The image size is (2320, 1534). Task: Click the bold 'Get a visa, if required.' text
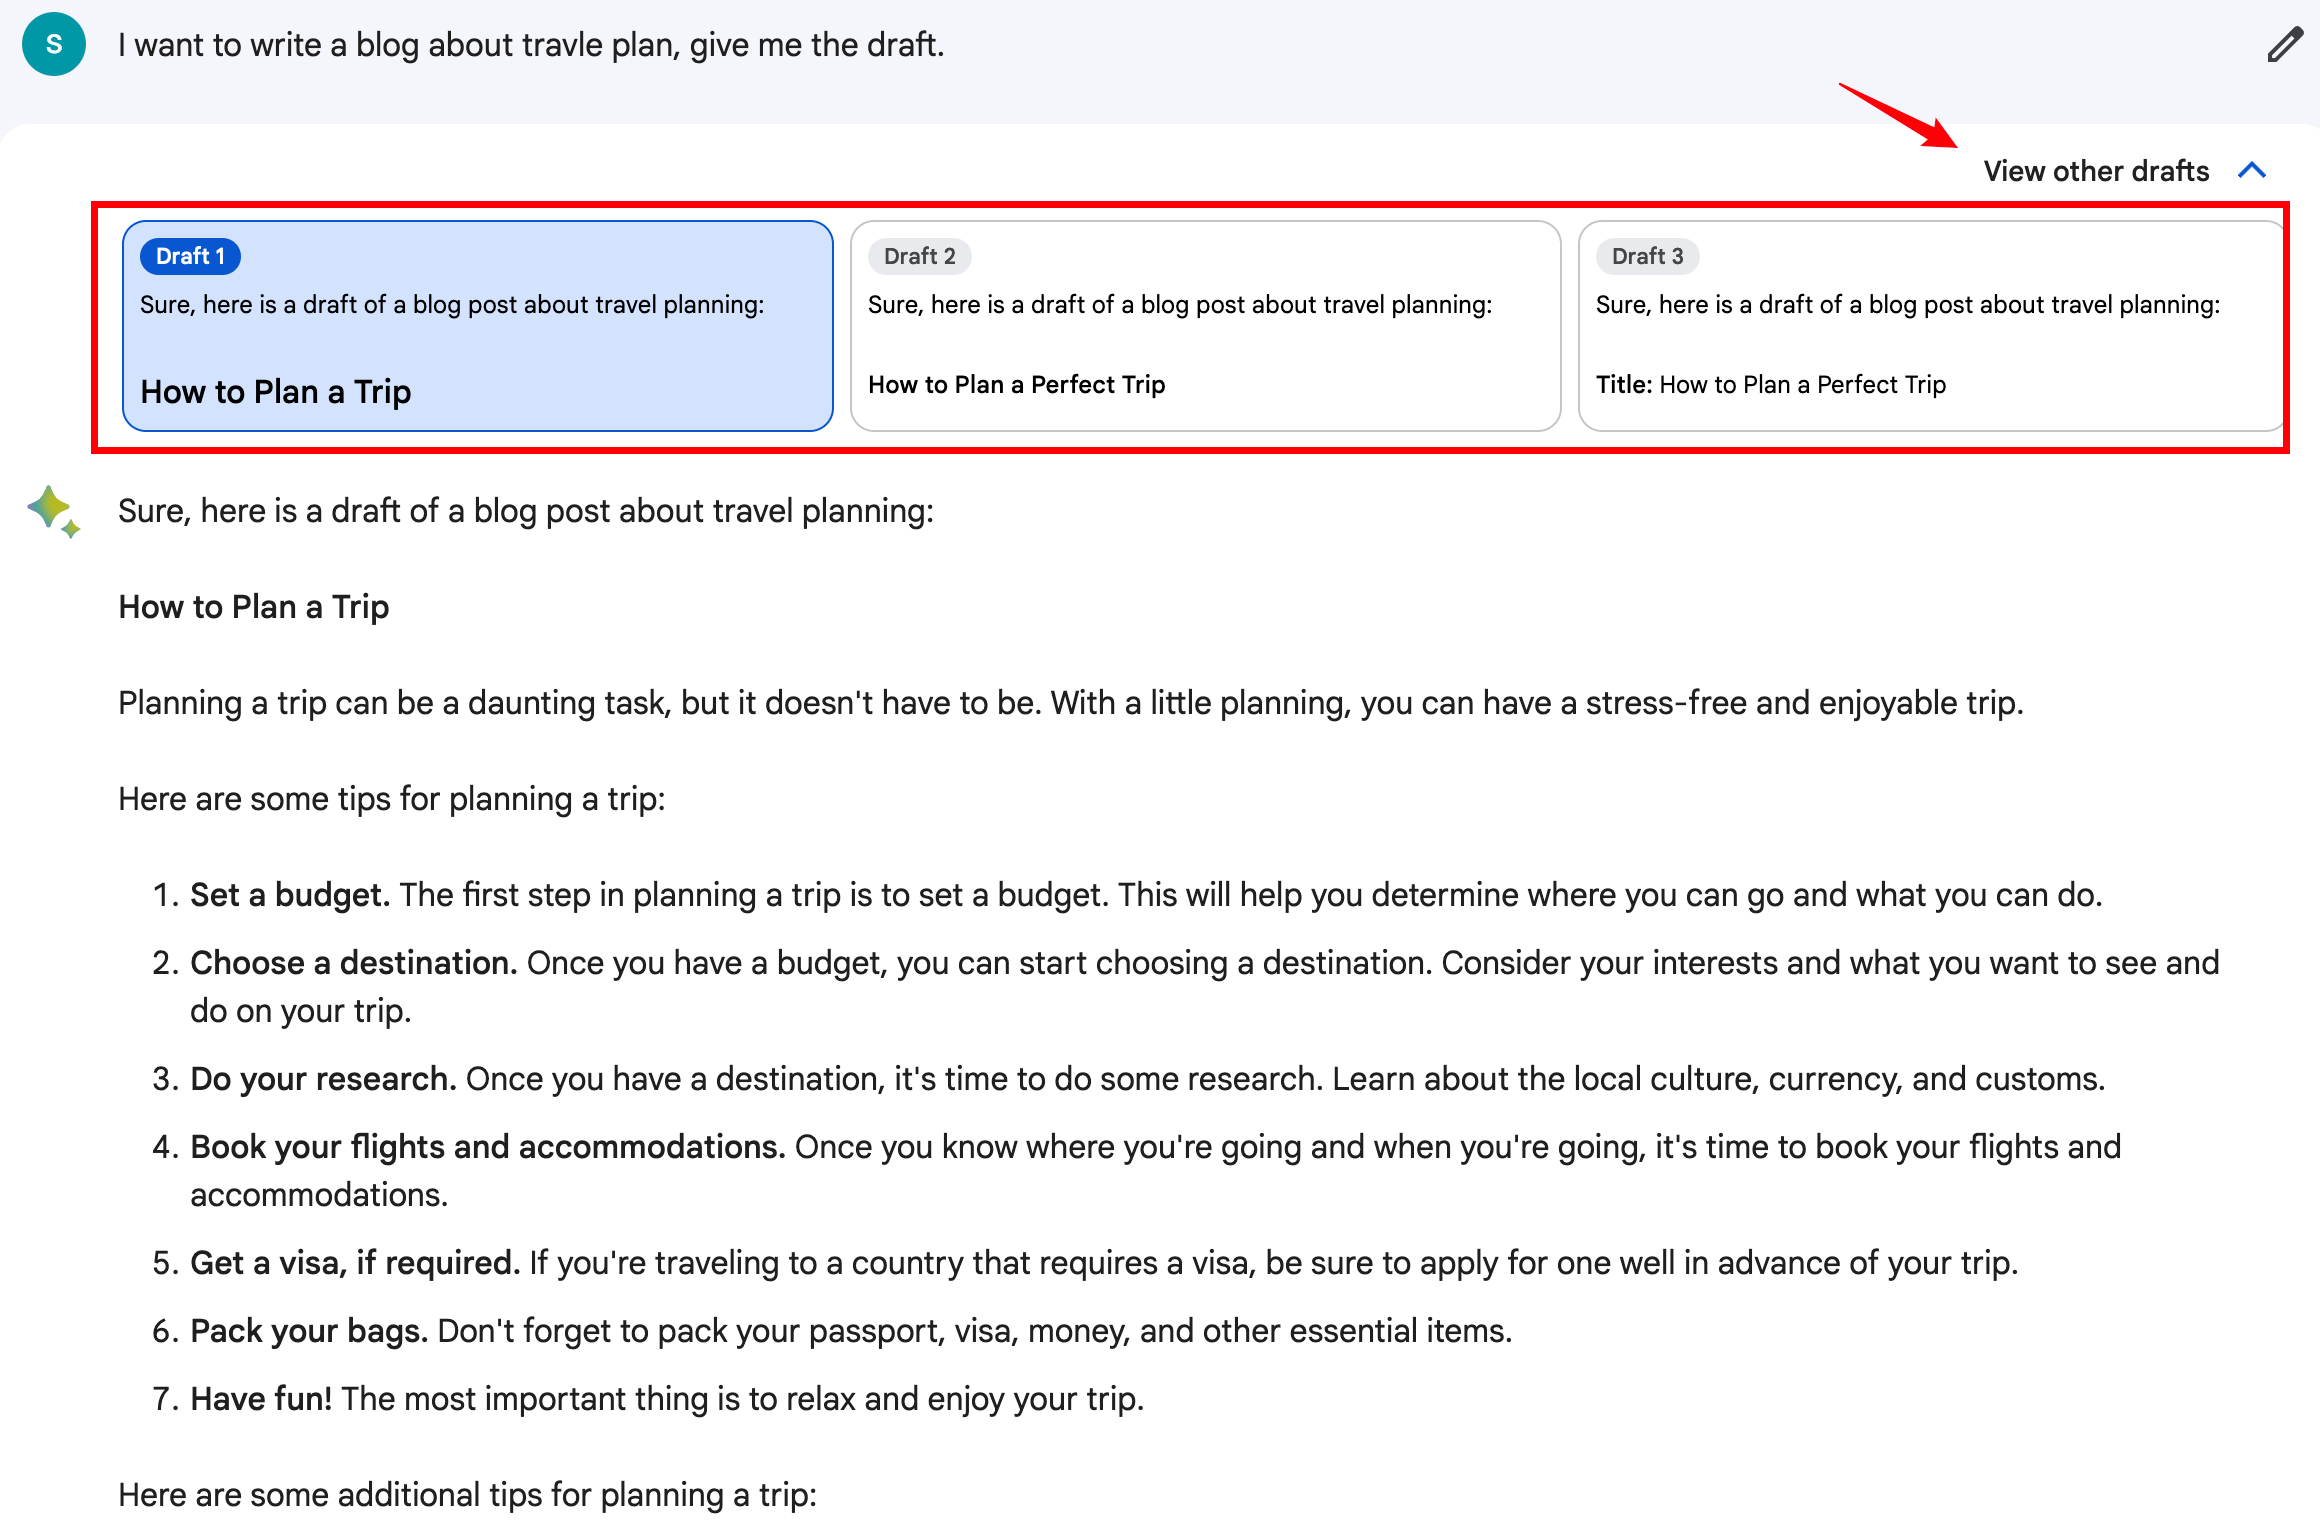click(x=355, y=1263)
